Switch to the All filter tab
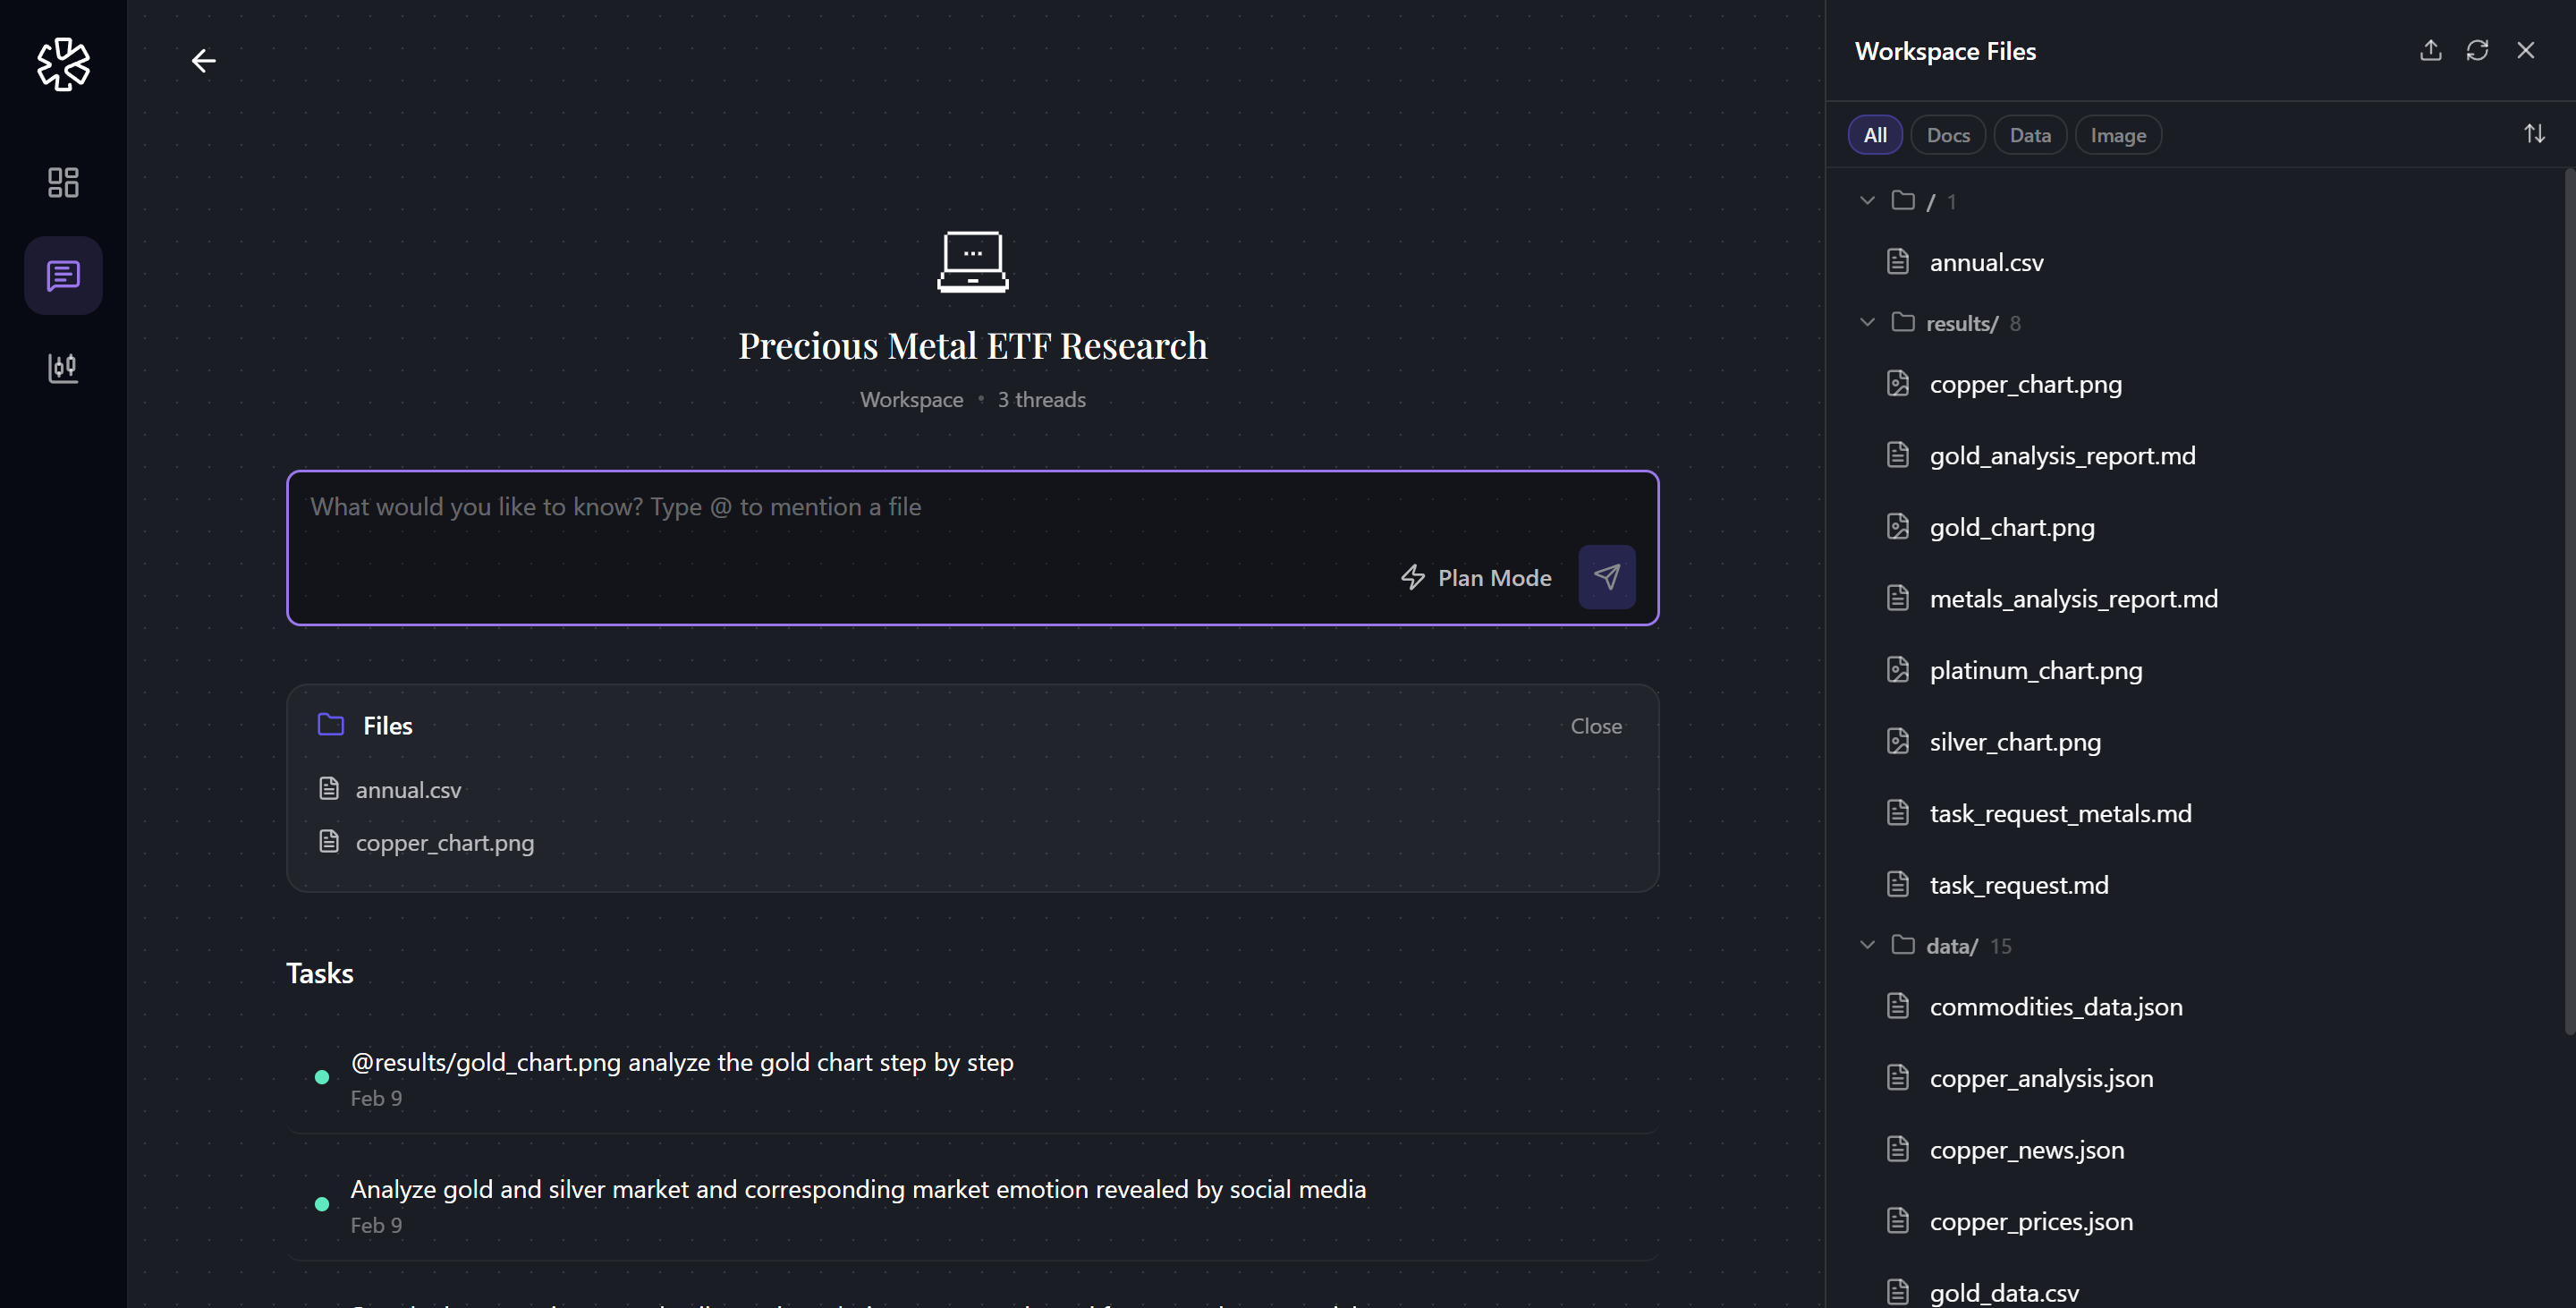2576x1308 pixels. pos(1874,135)
